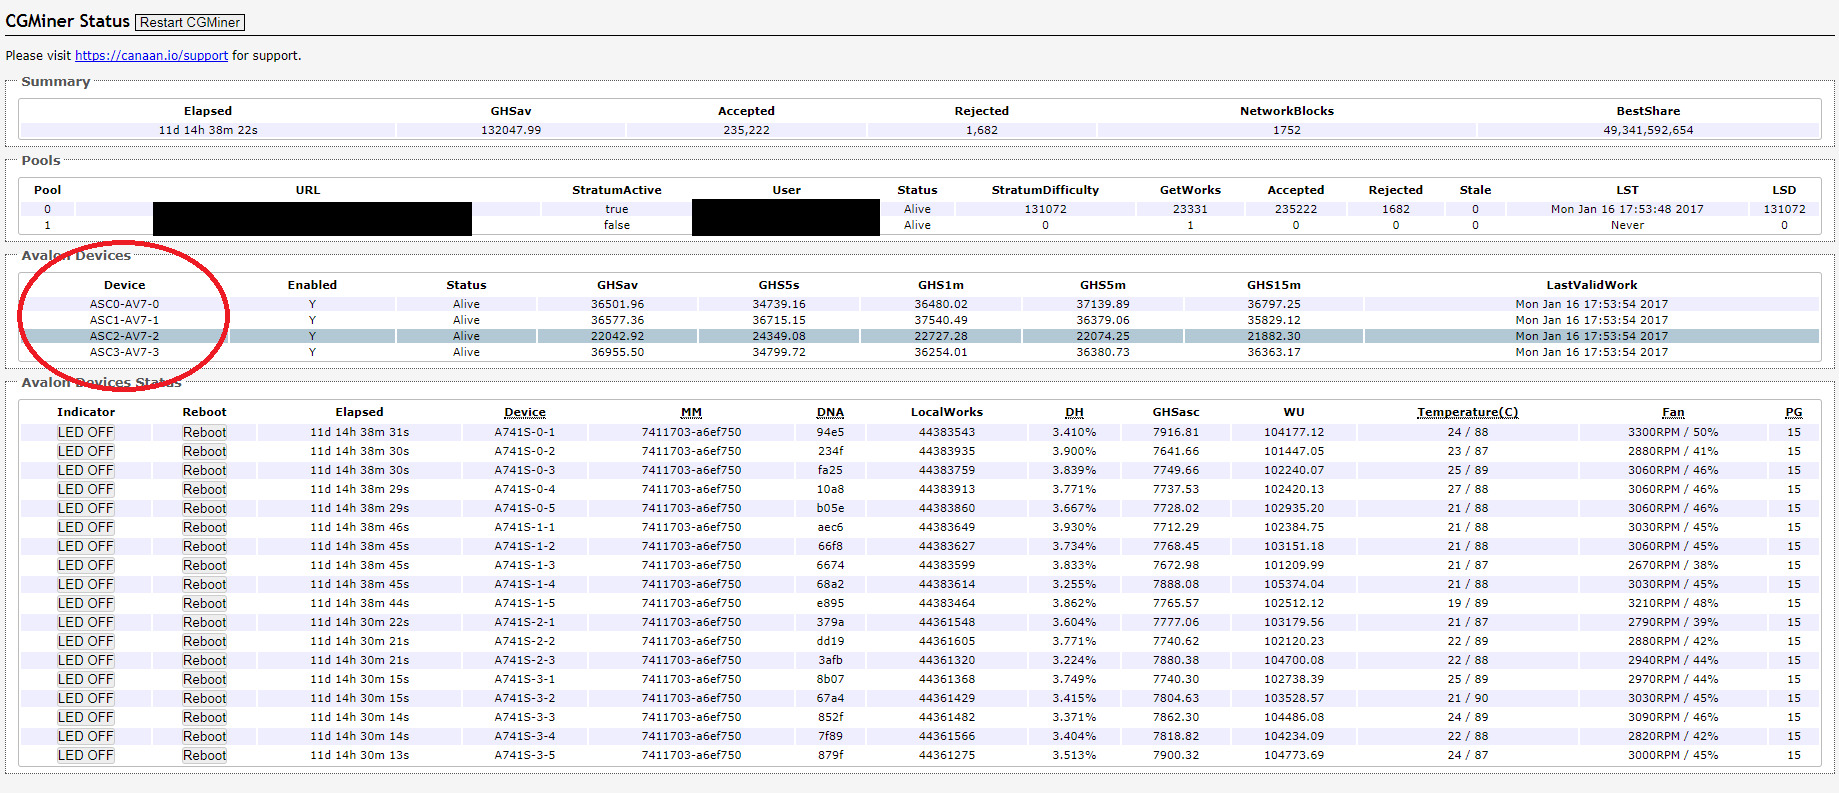Viewport: 1839px width, 793px height.
Task: Toggle LED OFF for device A741S-3-5
Action: point(85,755)
